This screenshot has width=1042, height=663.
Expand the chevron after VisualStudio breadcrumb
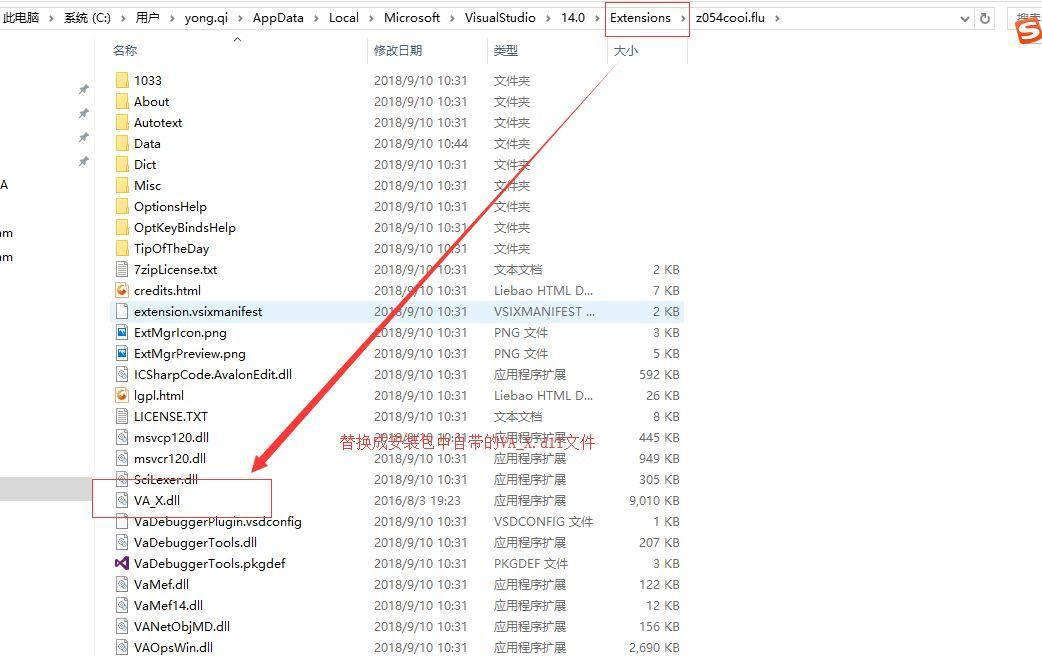point(548,19)
